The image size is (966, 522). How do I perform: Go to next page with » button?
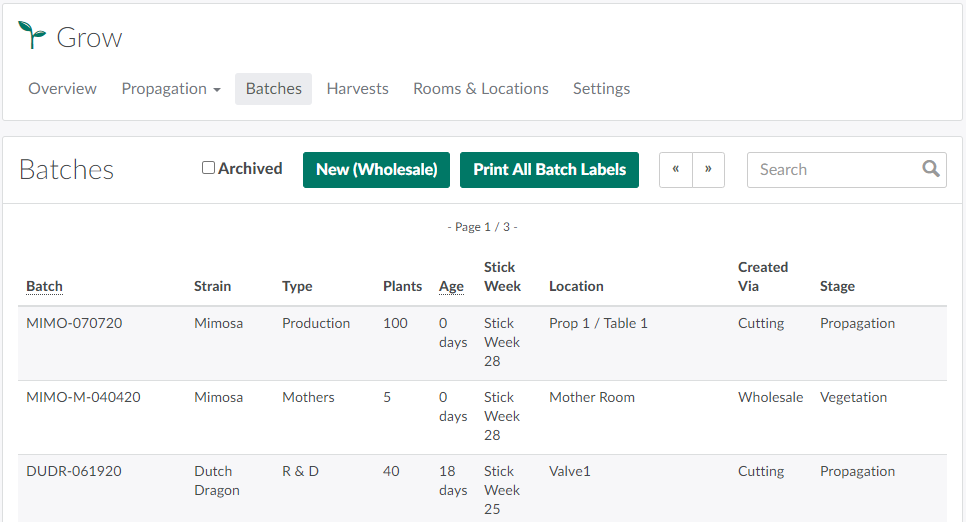pos(708,169)
